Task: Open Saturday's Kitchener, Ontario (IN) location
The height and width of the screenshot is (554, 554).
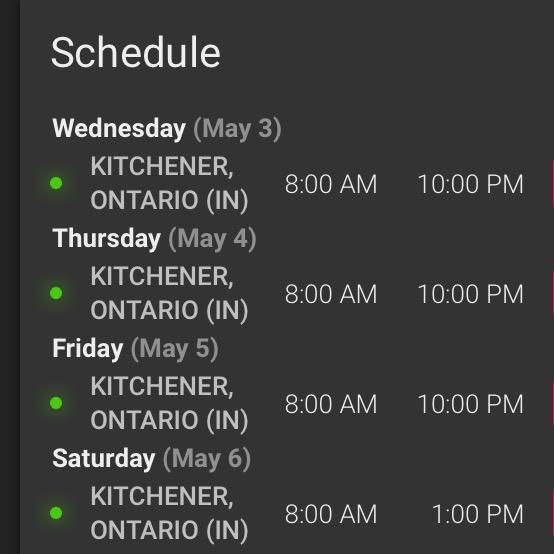Action: [169, 513]
